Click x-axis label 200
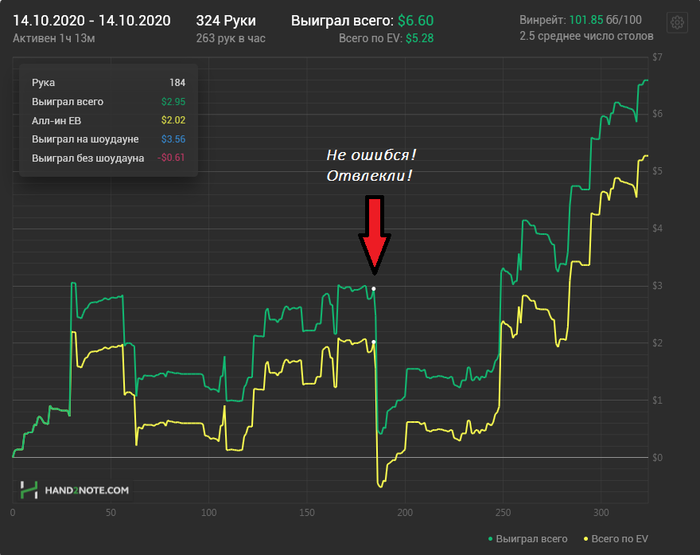This screenshot has height=555, width=700. point(405,513)
